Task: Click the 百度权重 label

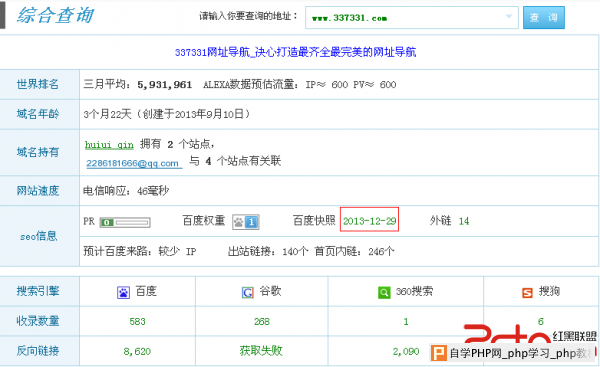Action: click(204, 220)
